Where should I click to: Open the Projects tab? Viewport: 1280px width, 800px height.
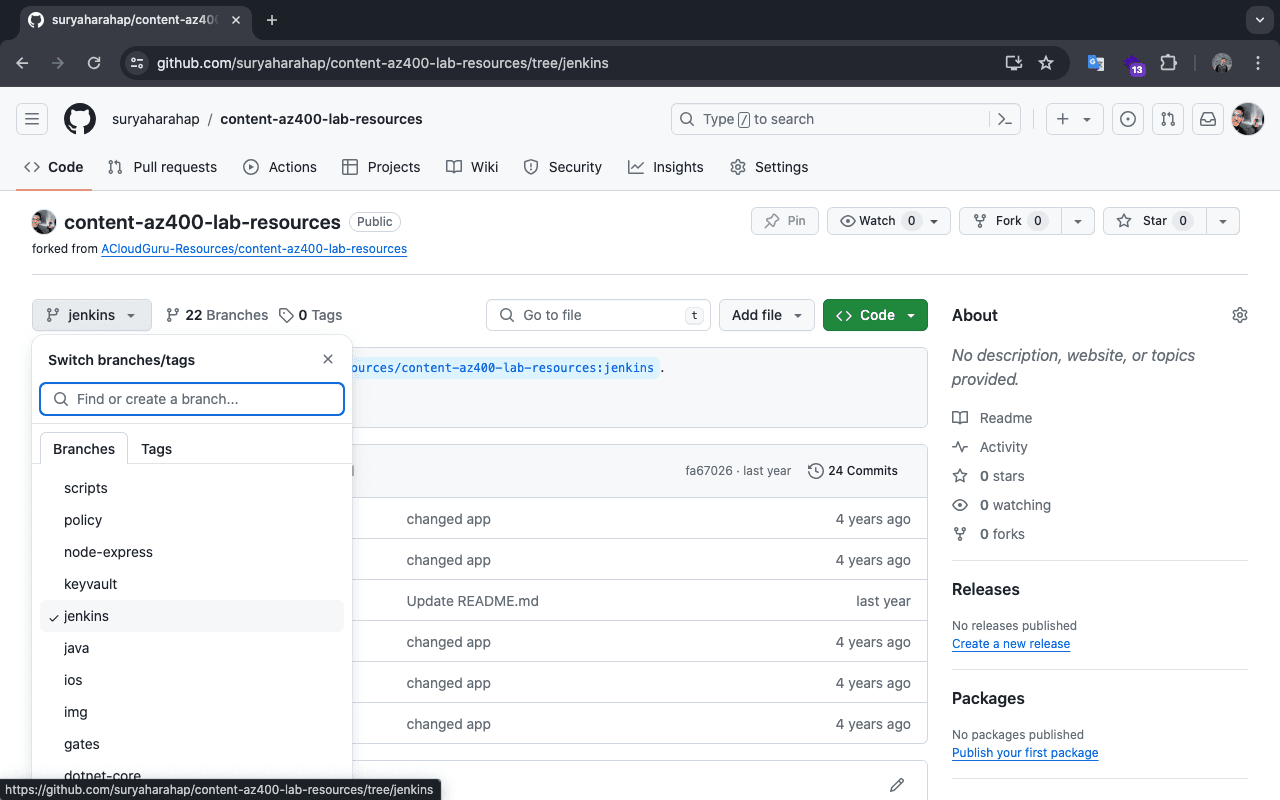click(x=381, y=167)
